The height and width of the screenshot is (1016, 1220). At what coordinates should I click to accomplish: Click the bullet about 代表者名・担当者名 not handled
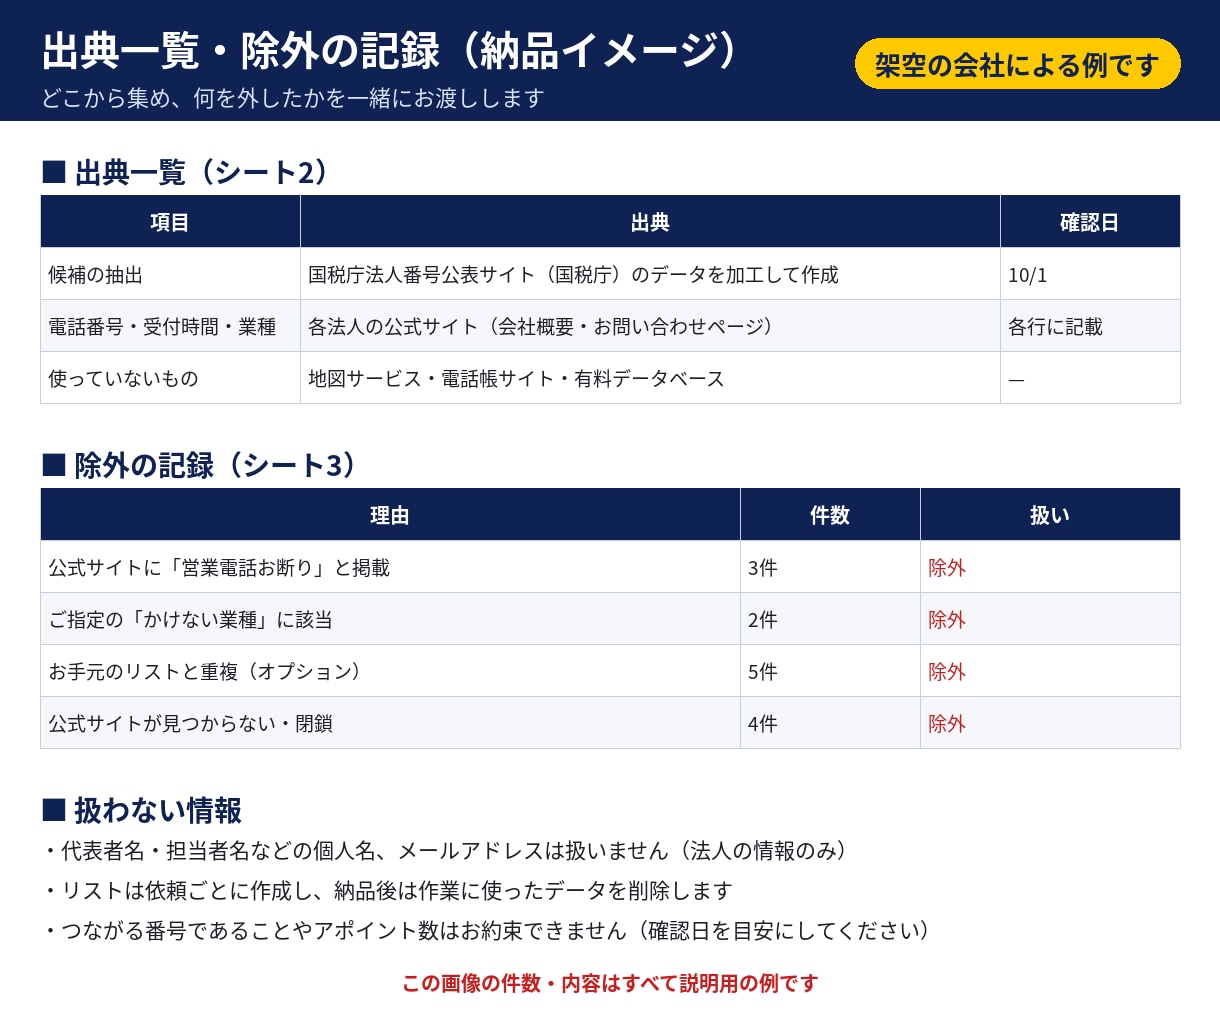click(447, 851)
